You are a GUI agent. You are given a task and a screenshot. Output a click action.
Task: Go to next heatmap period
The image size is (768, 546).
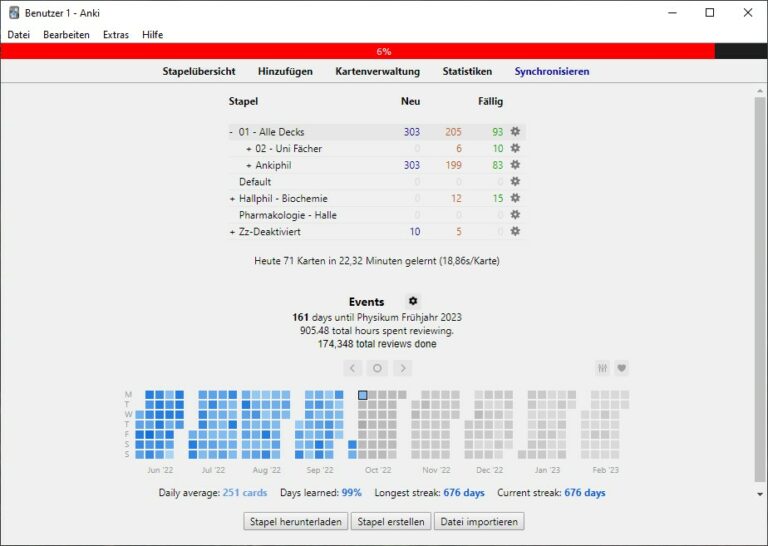click(x=403, y=368)
